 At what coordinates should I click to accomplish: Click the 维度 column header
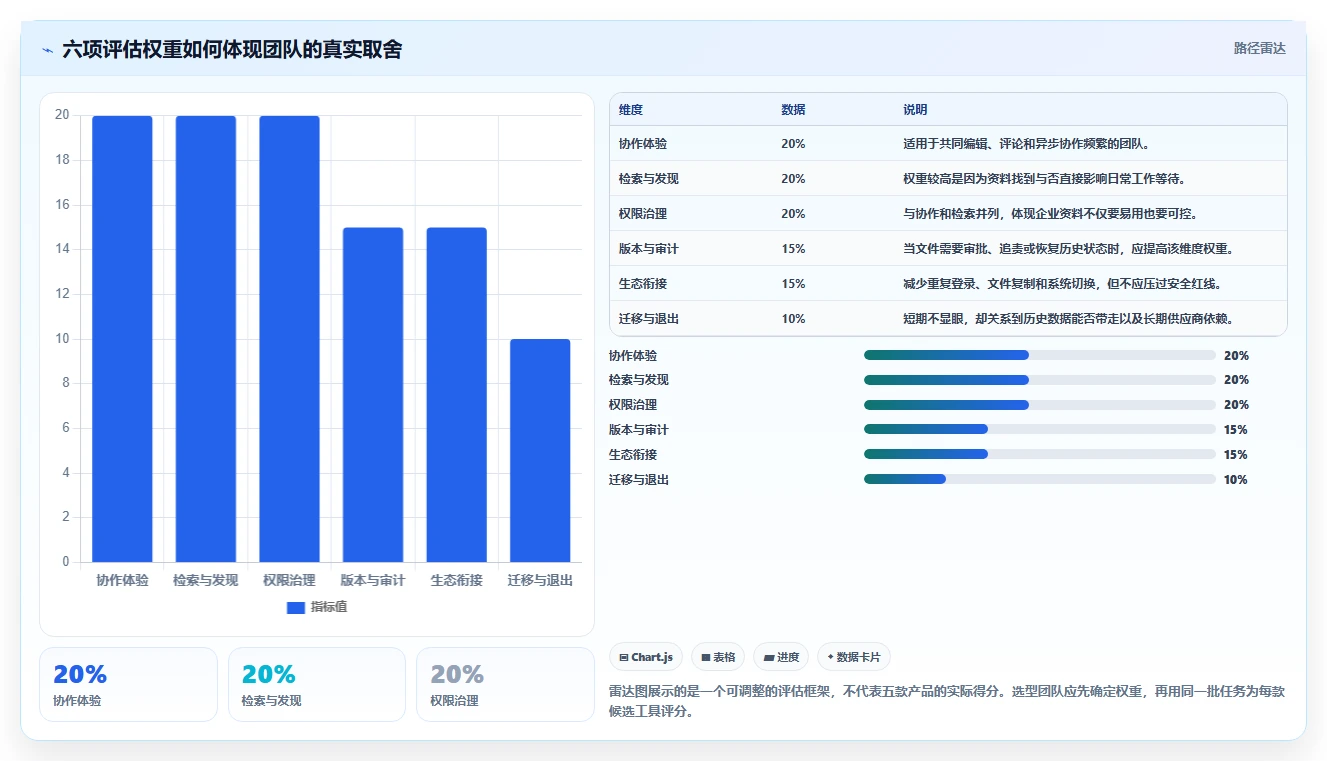coord(631,109)
